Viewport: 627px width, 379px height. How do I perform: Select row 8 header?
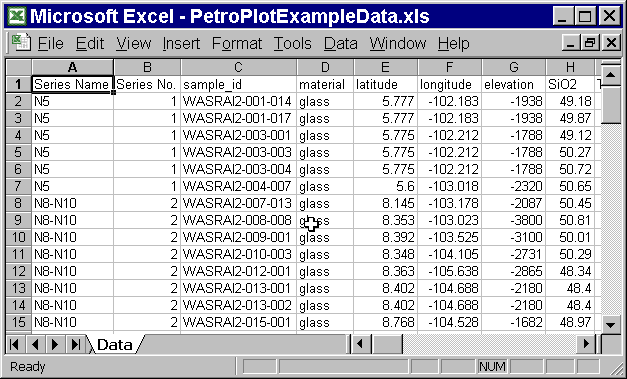coord(18,203)
